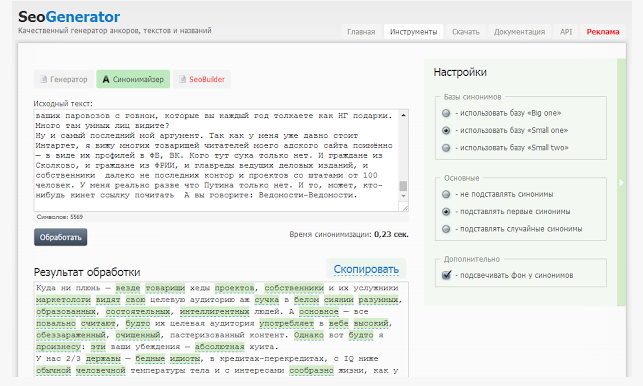Click the Обработать button
Image resolution: width=643 pixels, height=386 pixels.
(x=61, y=237)
